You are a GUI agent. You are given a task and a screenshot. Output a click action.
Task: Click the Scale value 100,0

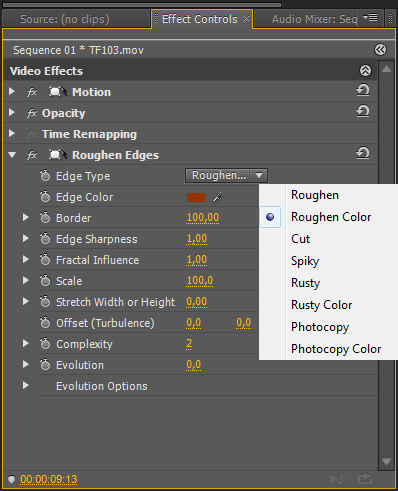pos(200,281)
